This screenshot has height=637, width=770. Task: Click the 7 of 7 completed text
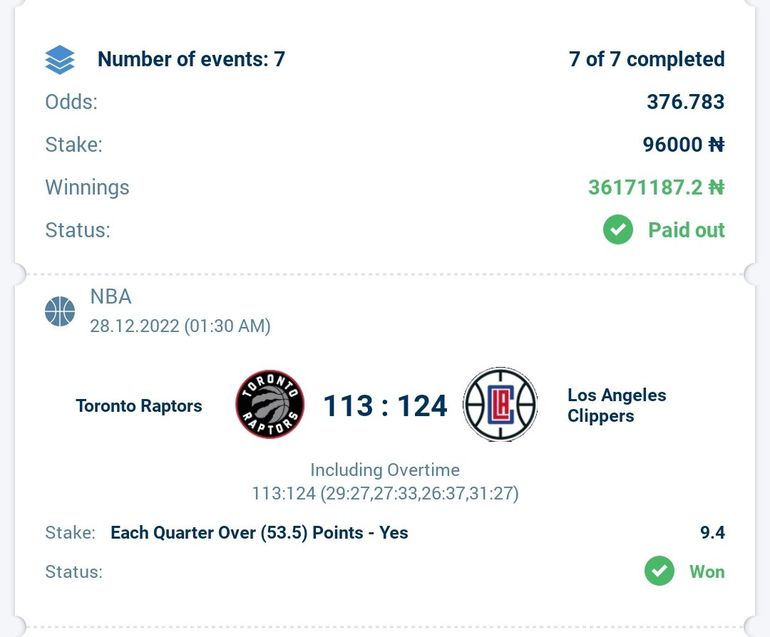[x=646, y=60]
